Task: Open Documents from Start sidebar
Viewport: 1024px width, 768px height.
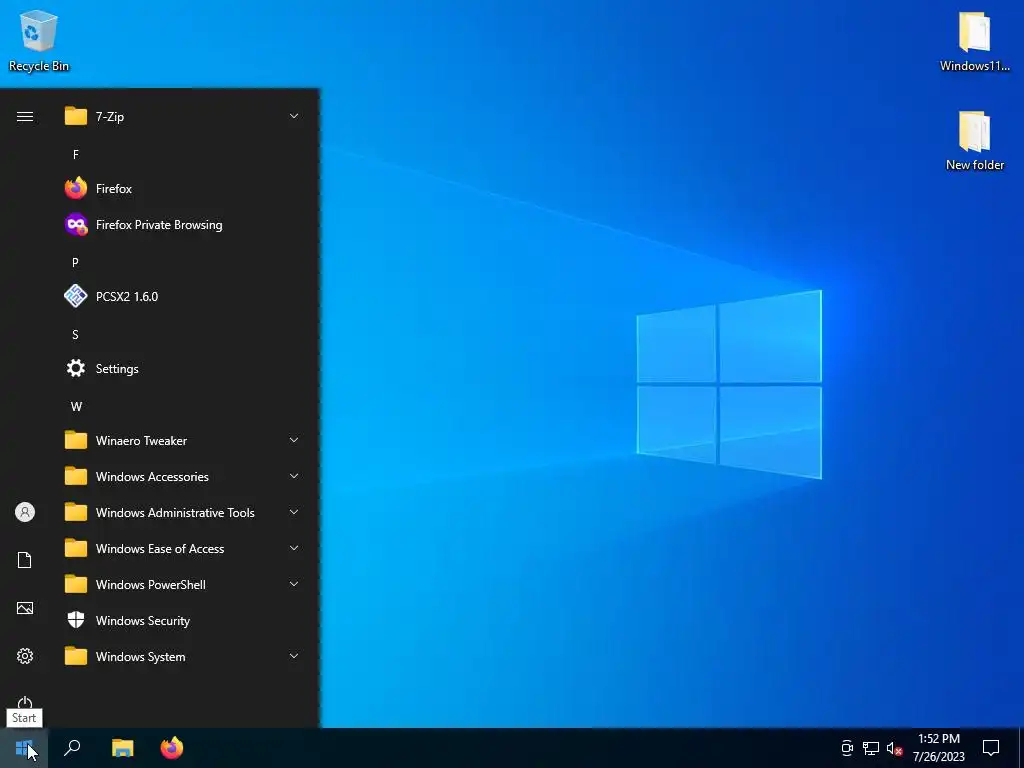Action: [25, 560]
